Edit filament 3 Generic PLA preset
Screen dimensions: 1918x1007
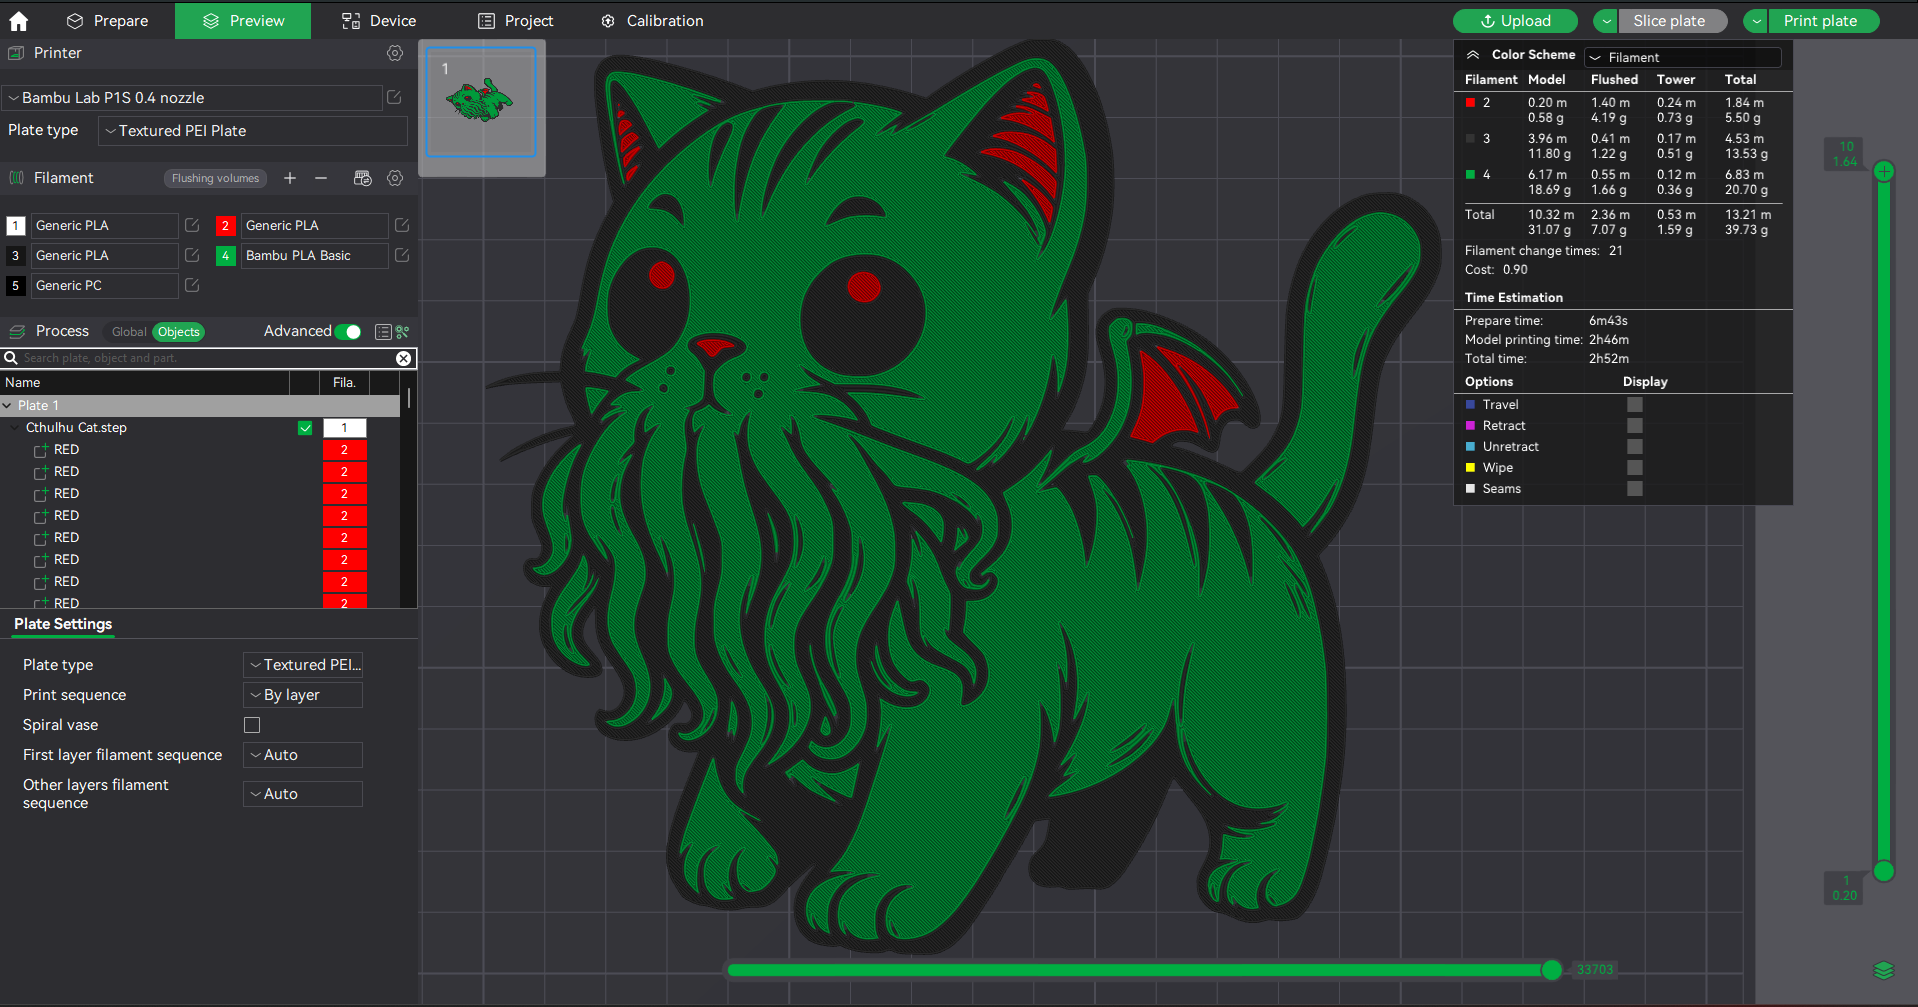click(192, 255)
